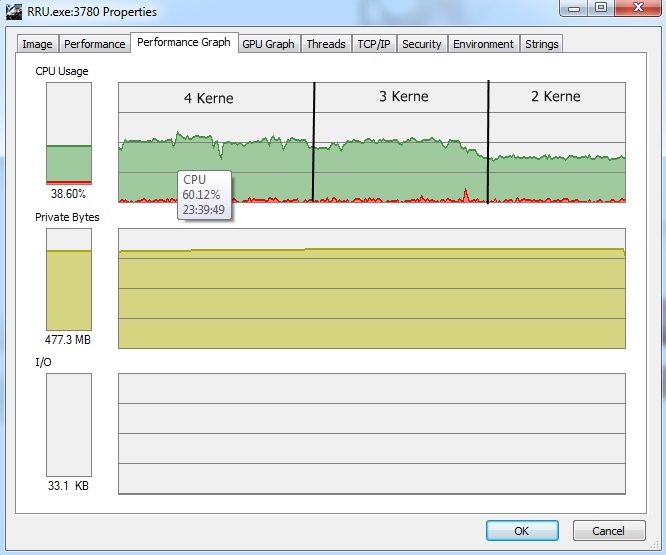Open the GPU Graph tab
The image size is (666, 555).
pyautogui.click(x=268, y=44)
